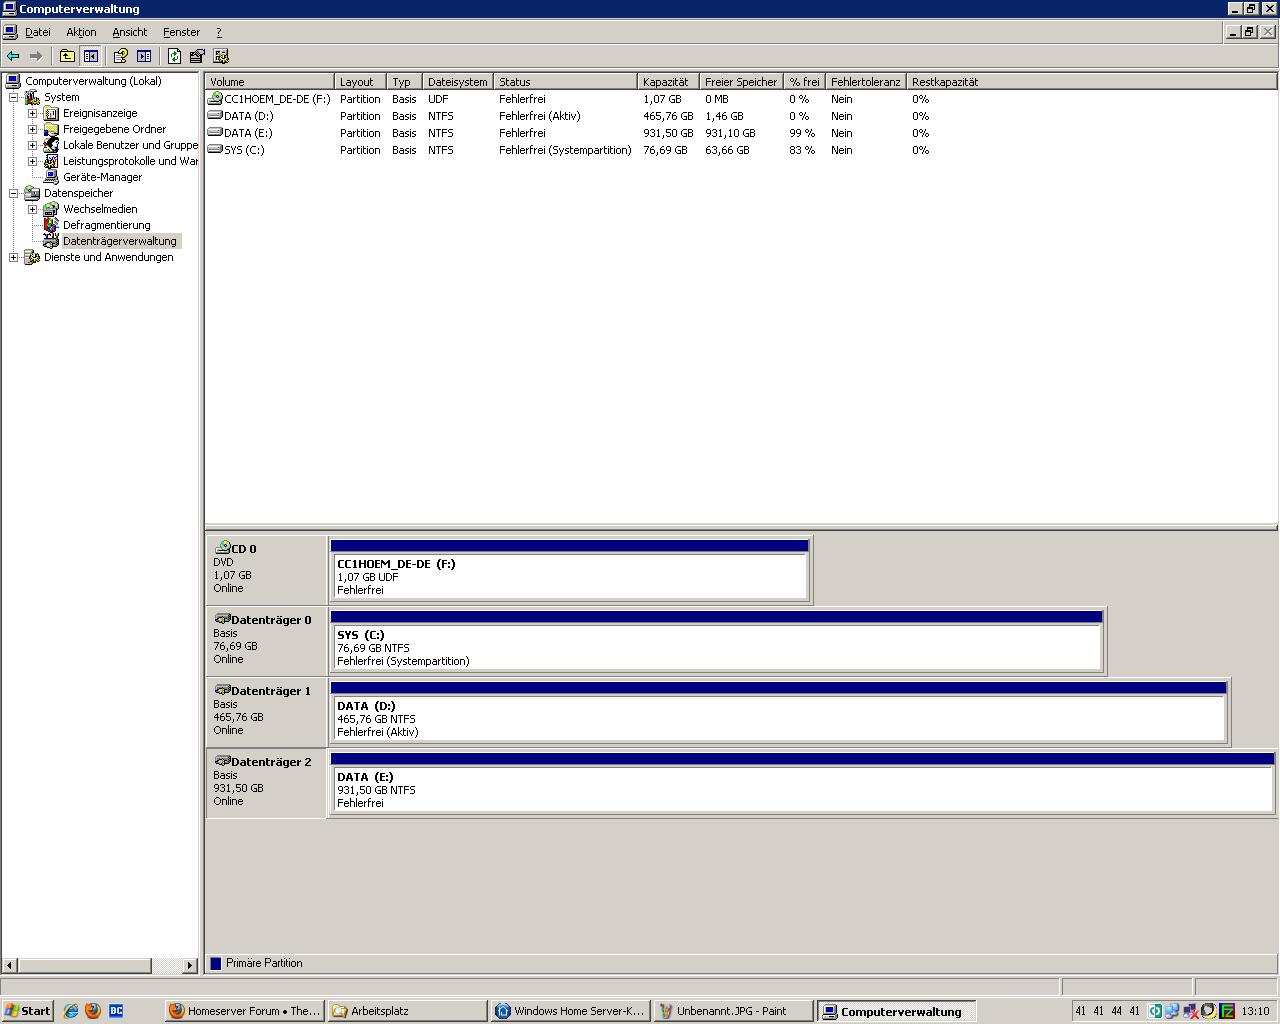This screenshot has width=1280, height=1024.
Task: Collapse the System tree node
Action: point(14,97)
